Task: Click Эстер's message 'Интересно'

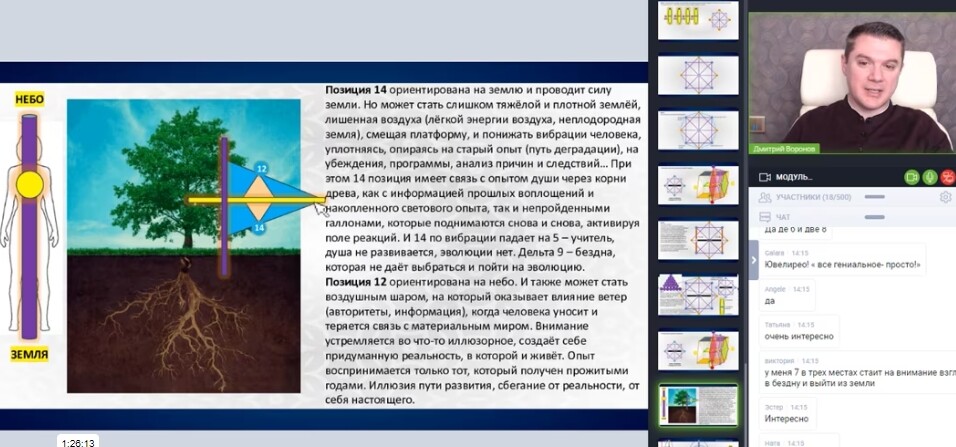Action: [x=786, y=419]
